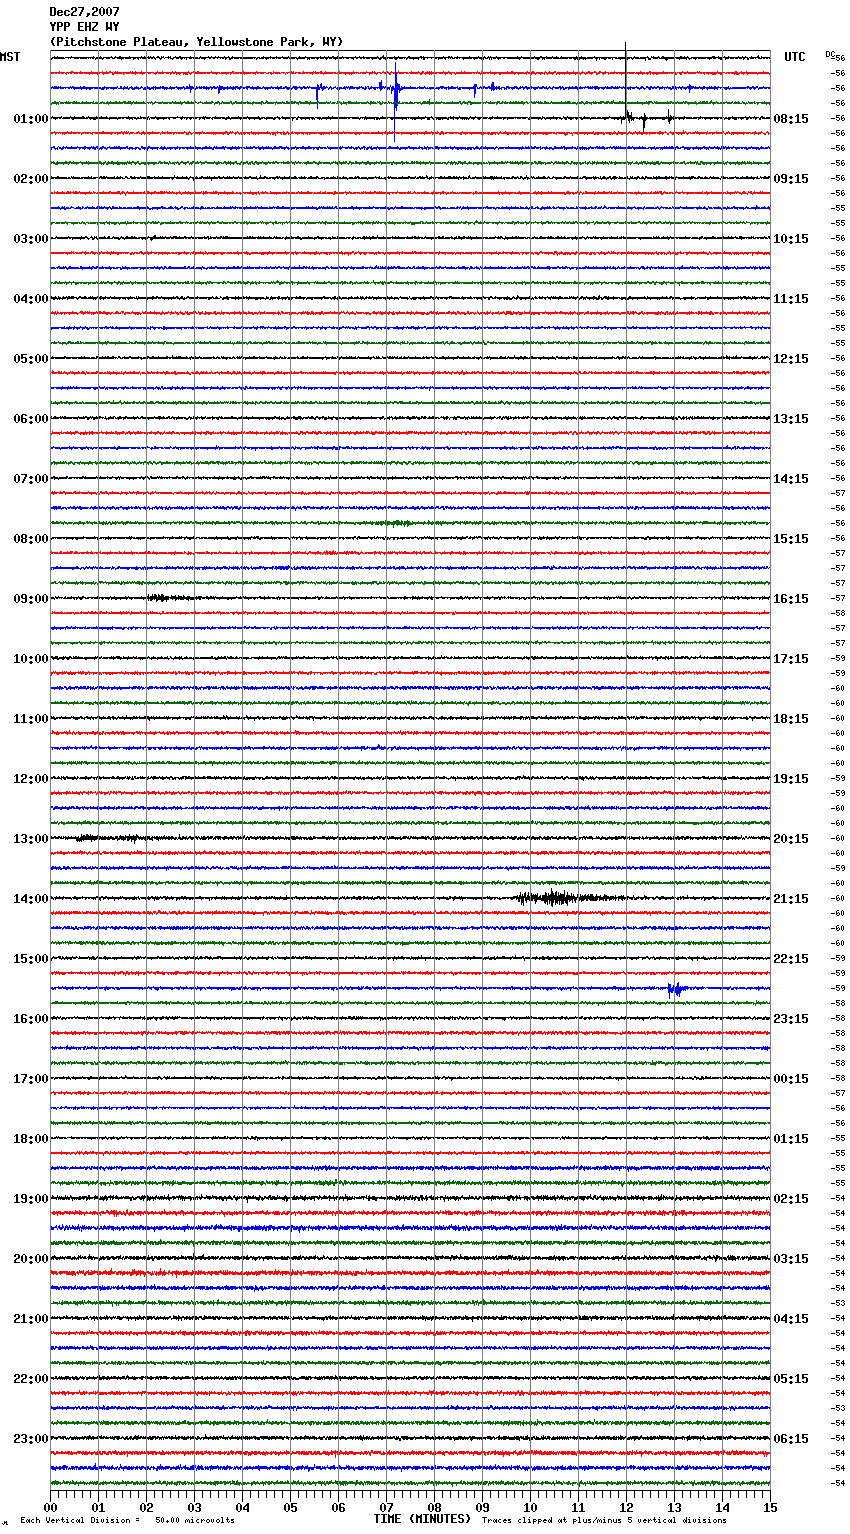The width and height of the screenshot is (850, 1534).
Task: Click the "23:15" UTC row label
Action: click(x=791, y=1019)
